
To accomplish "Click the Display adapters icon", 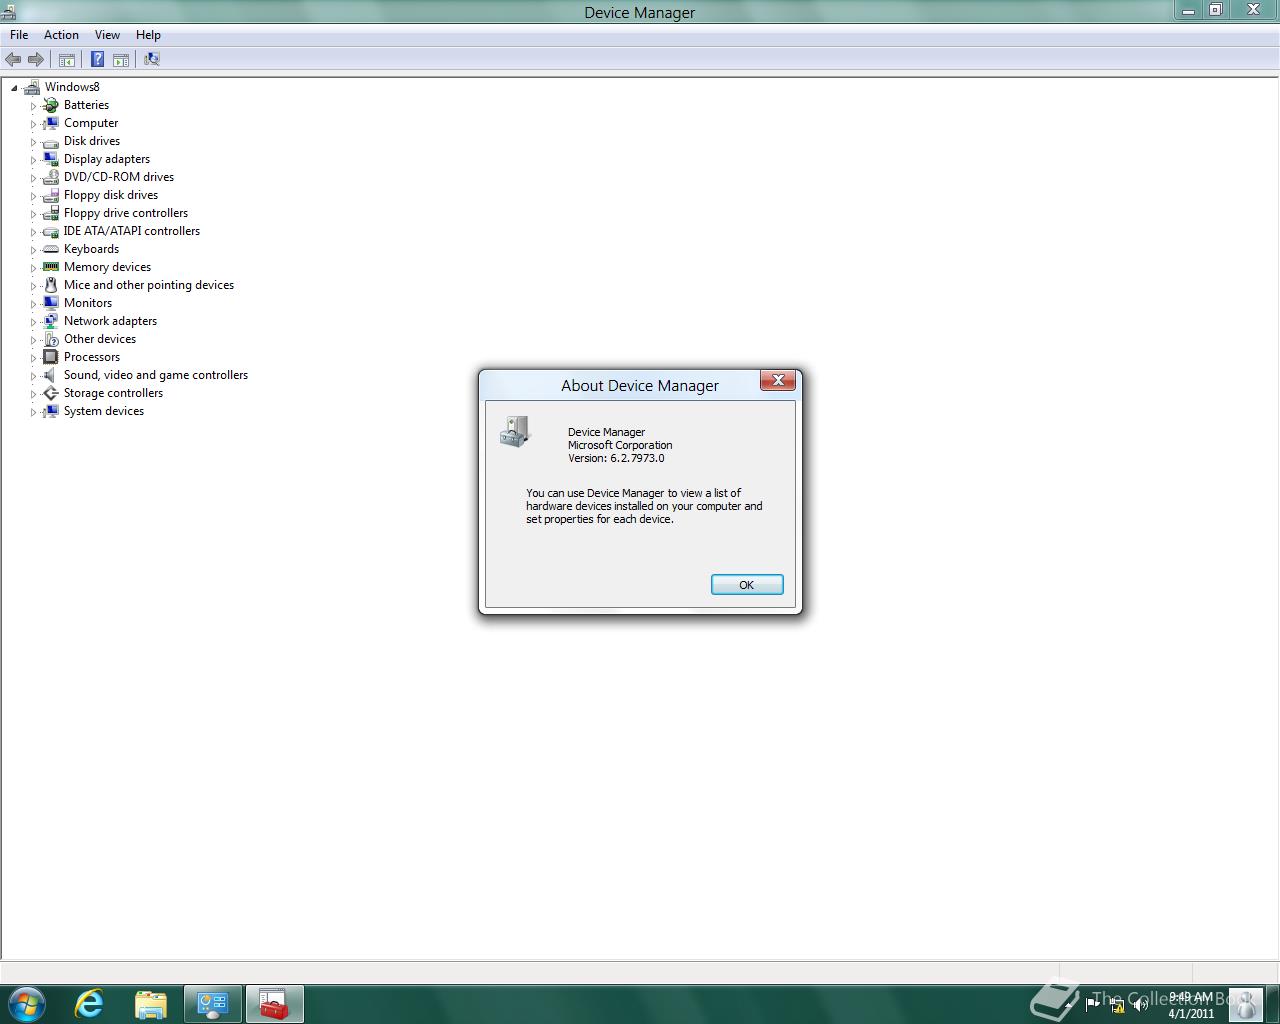I will (51, 159).
